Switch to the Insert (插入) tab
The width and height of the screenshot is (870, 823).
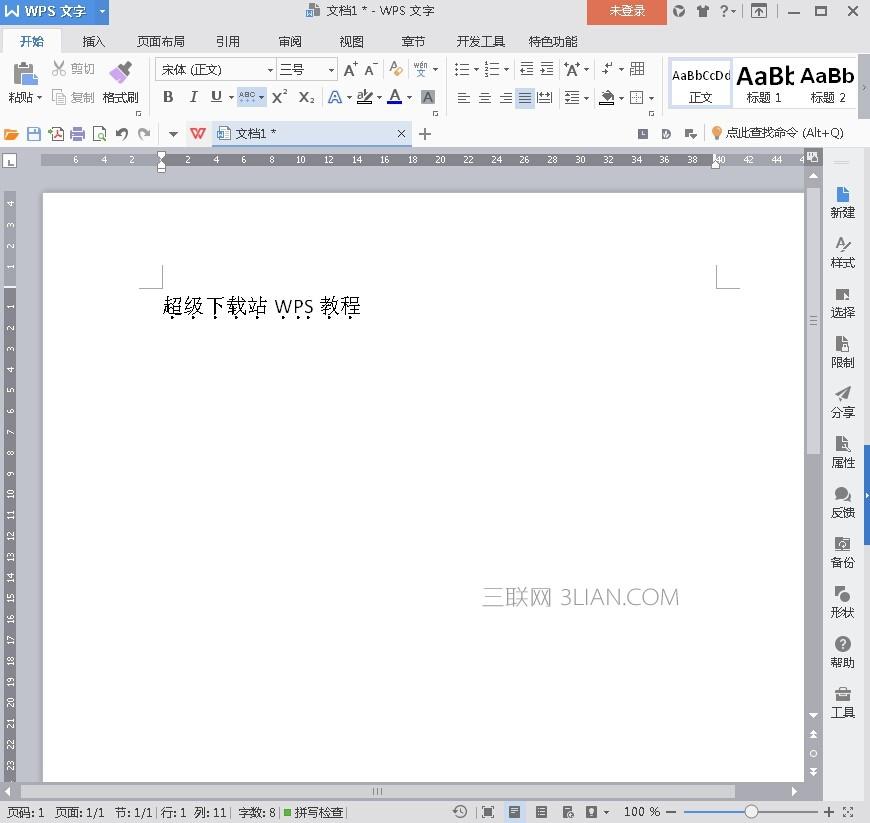click(x=94, y=42)
